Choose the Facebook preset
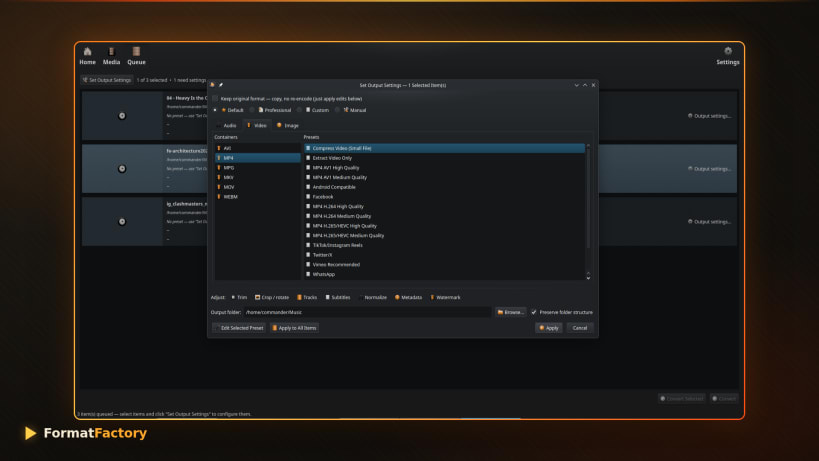 pos(444,197)
